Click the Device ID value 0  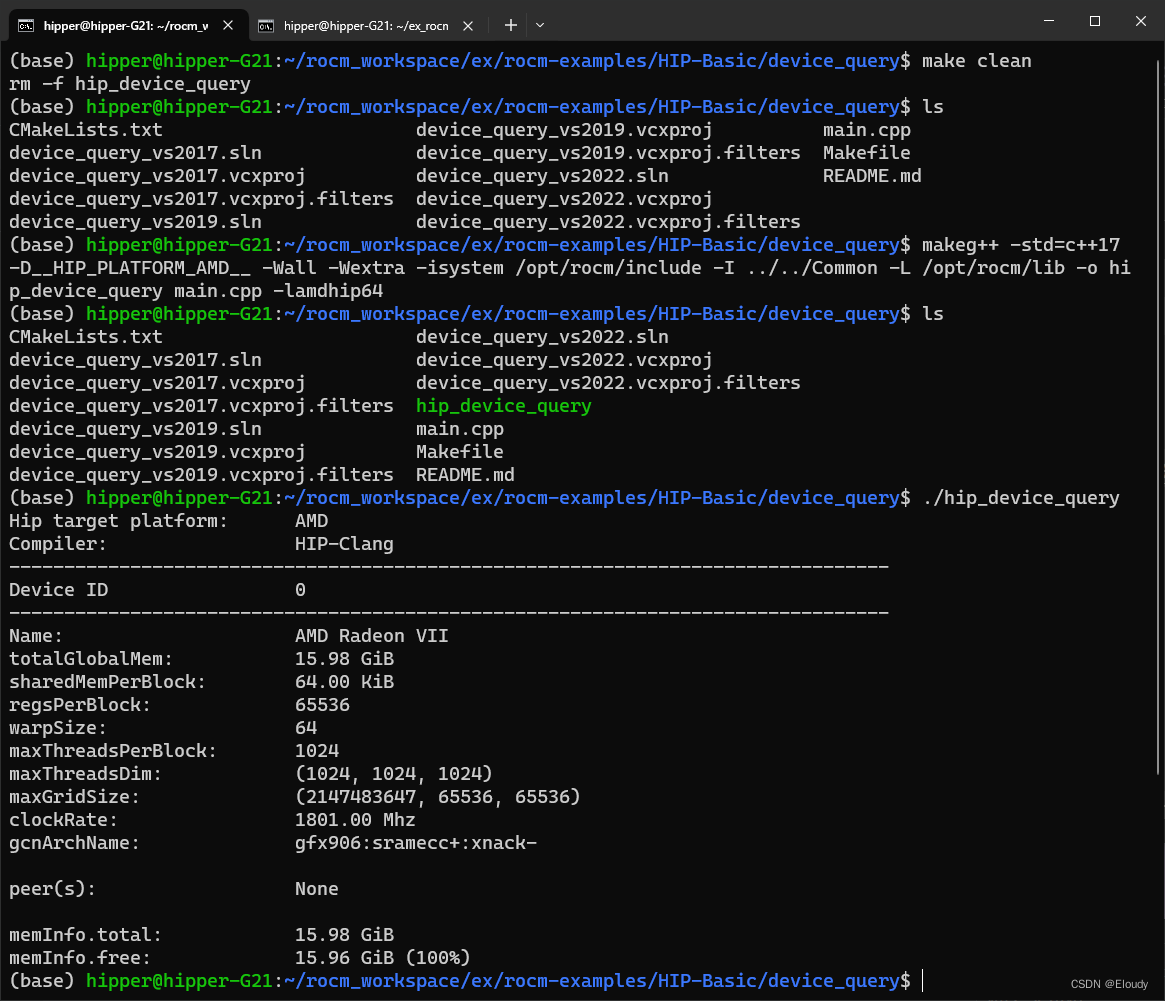click(x=300, y=590)
